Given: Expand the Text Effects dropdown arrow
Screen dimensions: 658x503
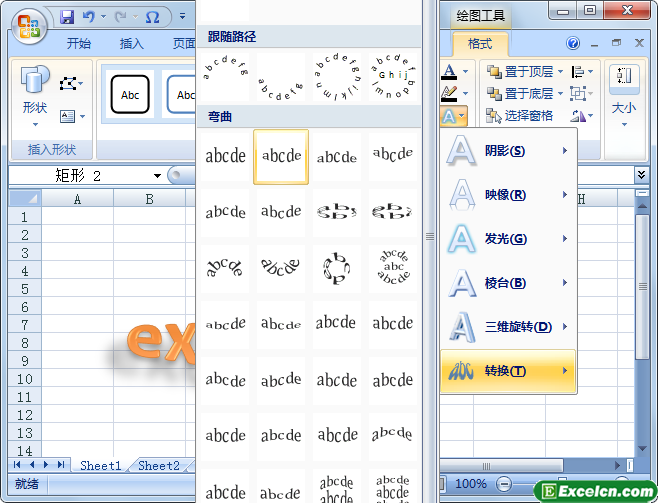Looking at the screenshot, I should pyautogui.click(x=462, y=116).
